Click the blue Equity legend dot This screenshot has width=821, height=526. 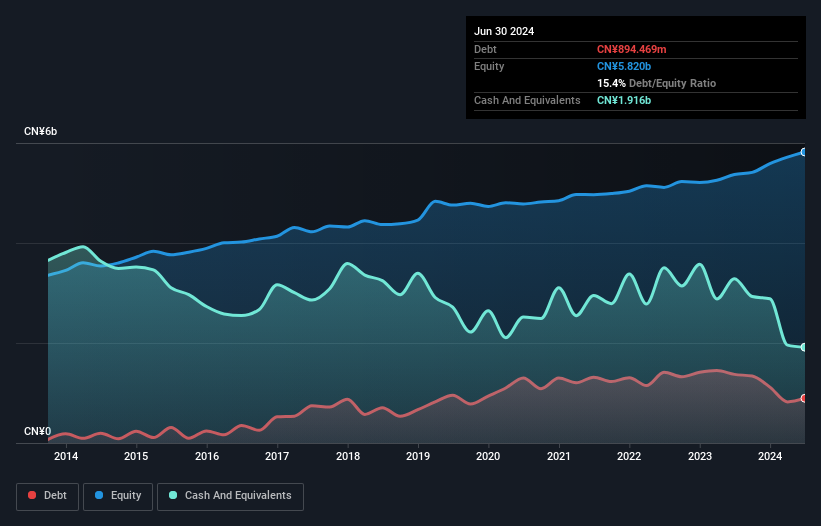(99, 495)
